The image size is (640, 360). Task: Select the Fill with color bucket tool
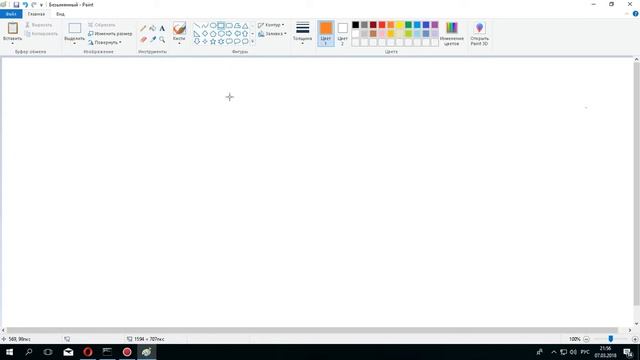pyautogui.click(x=152, y=29)
